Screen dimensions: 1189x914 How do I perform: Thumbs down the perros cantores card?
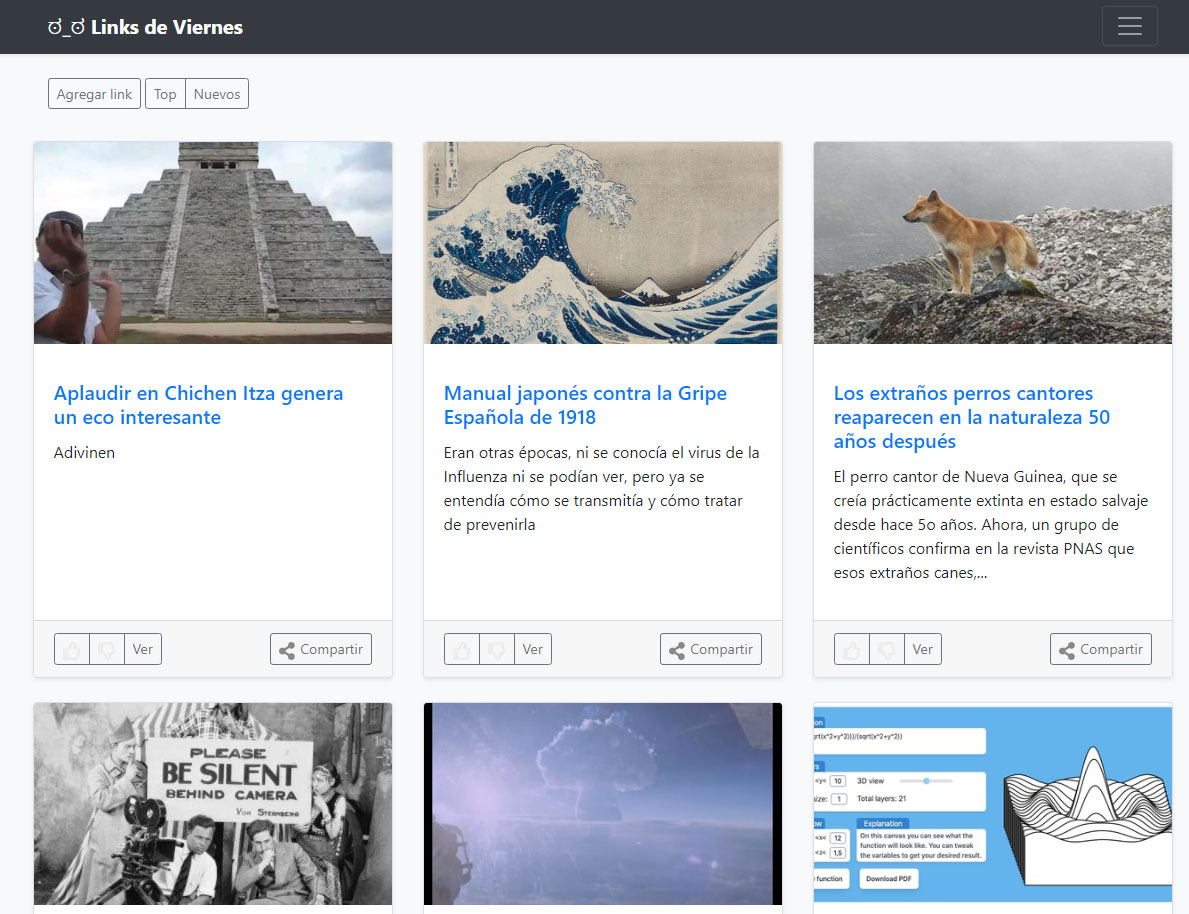coord(886,649)
